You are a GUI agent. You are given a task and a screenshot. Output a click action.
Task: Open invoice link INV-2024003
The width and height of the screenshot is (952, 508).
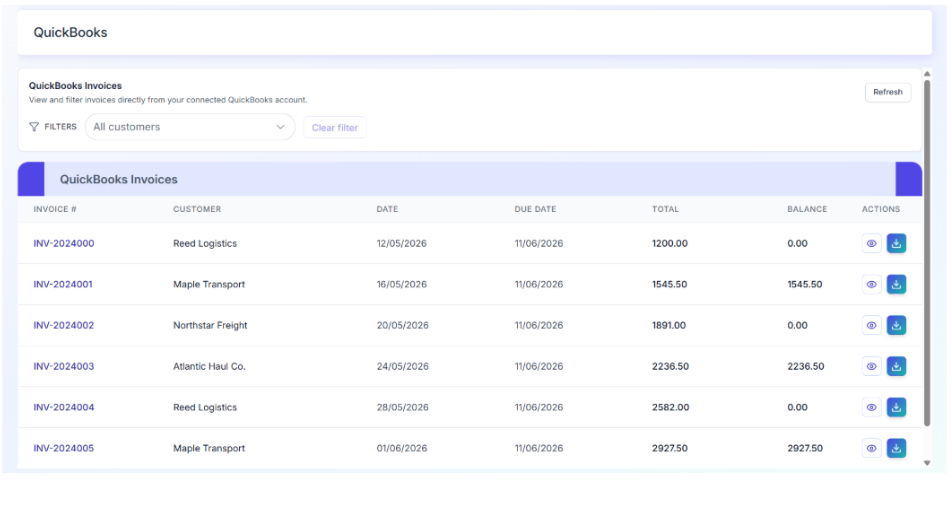tap(64, 366)
